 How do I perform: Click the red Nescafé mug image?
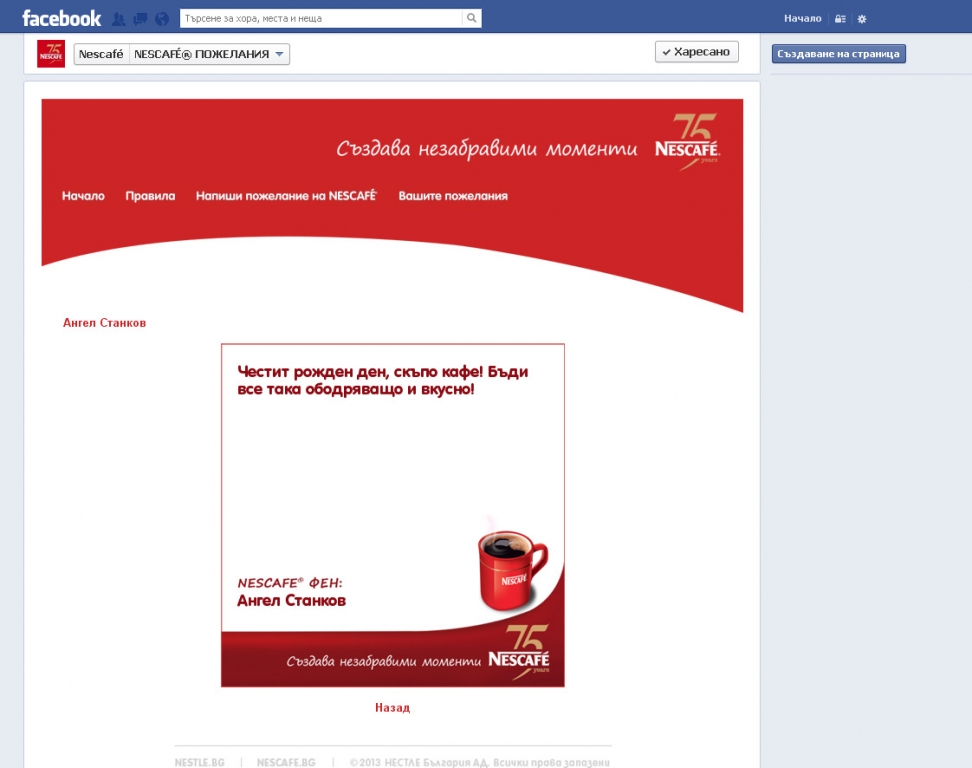click(513, 570)
